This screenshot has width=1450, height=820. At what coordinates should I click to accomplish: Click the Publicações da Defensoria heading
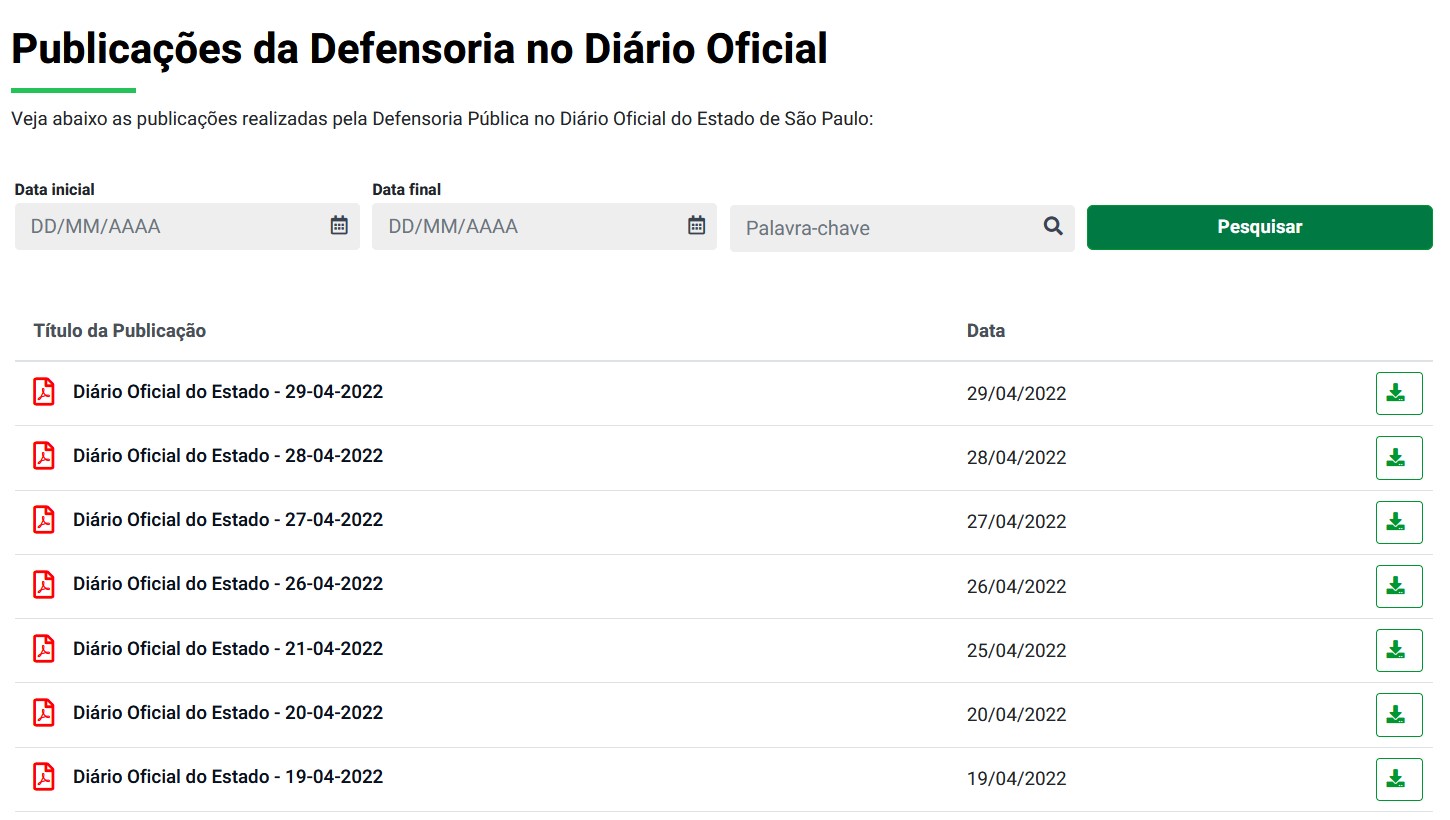coord(420,49)
